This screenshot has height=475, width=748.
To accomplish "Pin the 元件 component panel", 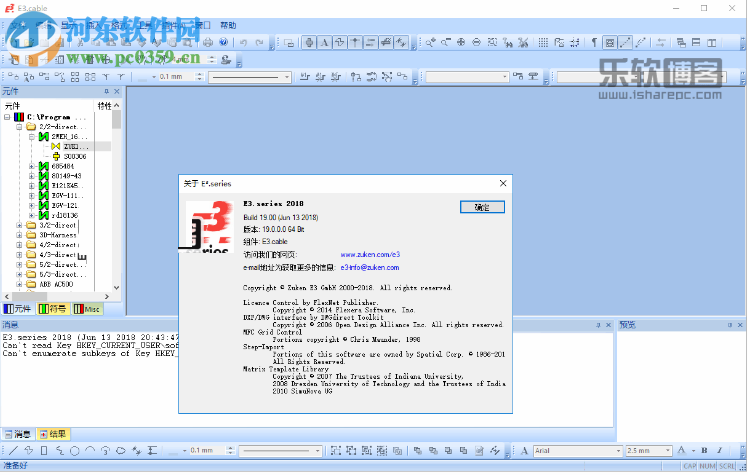I will (106, 91).
